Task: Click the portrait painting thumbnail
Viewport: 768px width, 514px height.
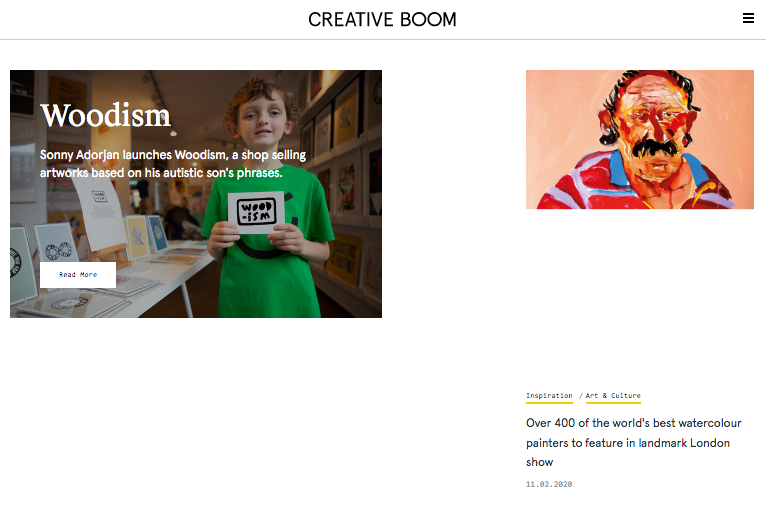Action: click(640, 140)
